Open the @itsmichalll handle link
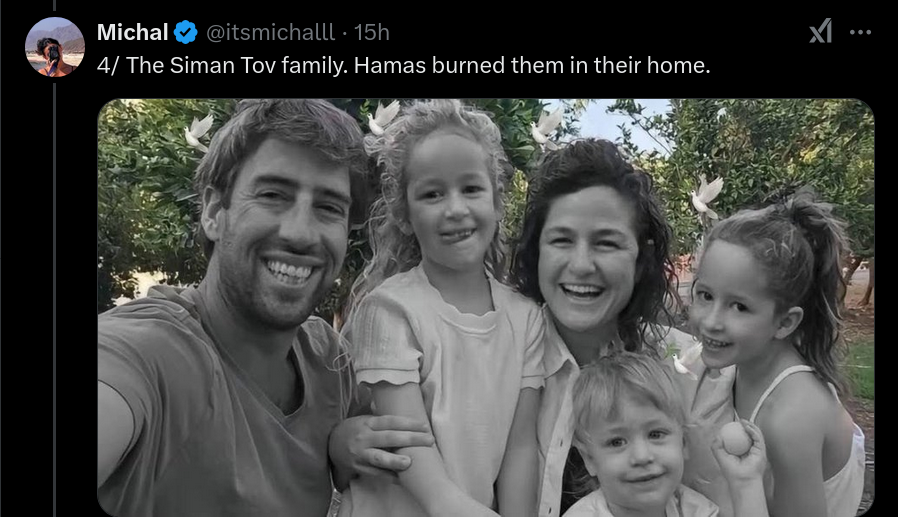This screenshot has width=898, height=517. pos(270,32)
